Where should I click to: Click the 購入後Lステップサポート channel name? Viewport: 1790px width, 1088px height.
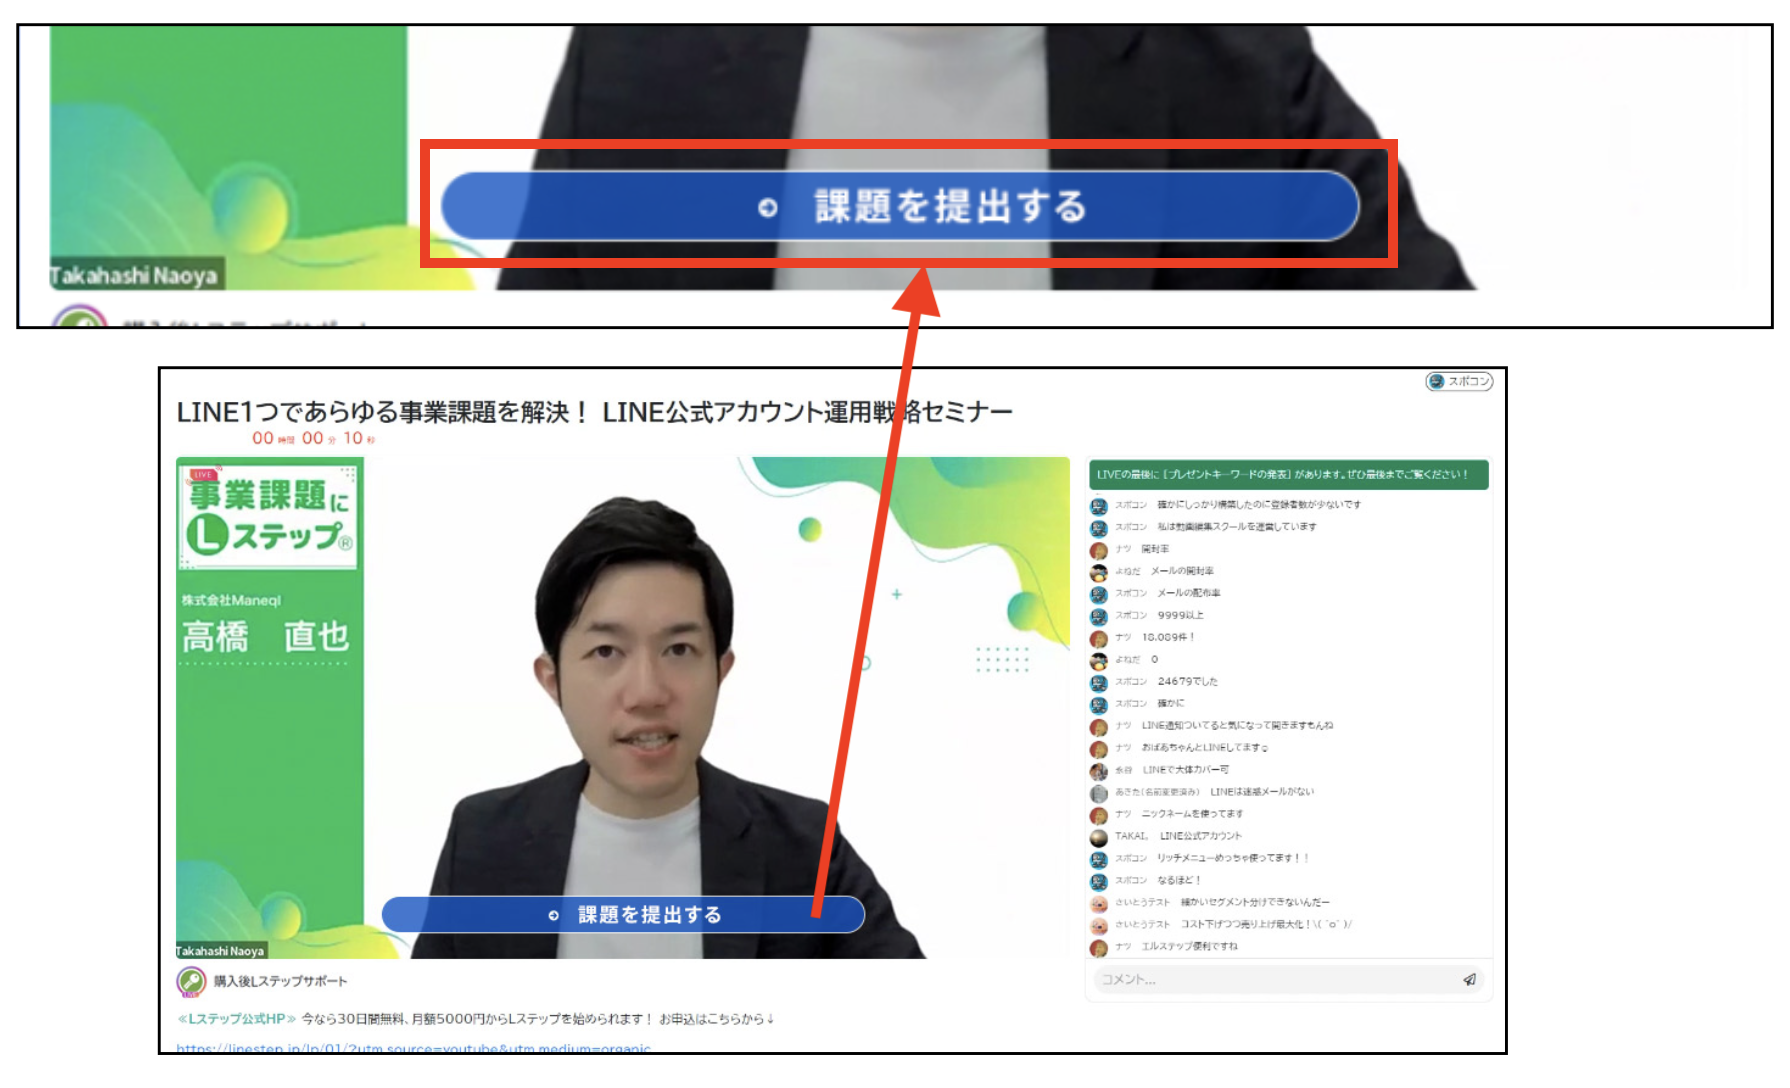click(x=280, y=982)
